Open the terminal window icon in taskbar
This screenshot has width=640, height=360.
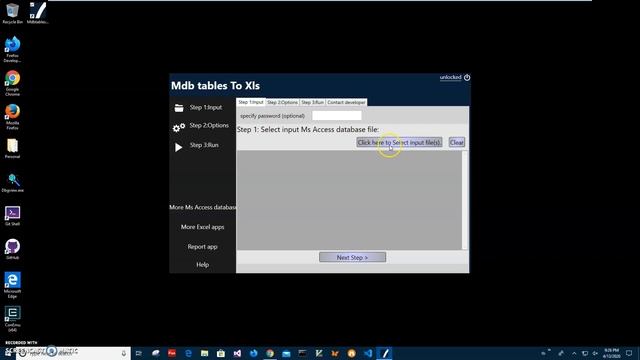point(302,353)
